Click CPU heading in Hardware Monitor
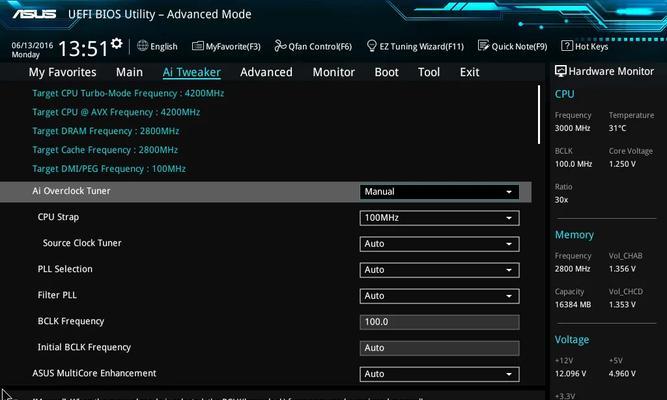Screen dimensions: 667x400 [x=564, y=94]
